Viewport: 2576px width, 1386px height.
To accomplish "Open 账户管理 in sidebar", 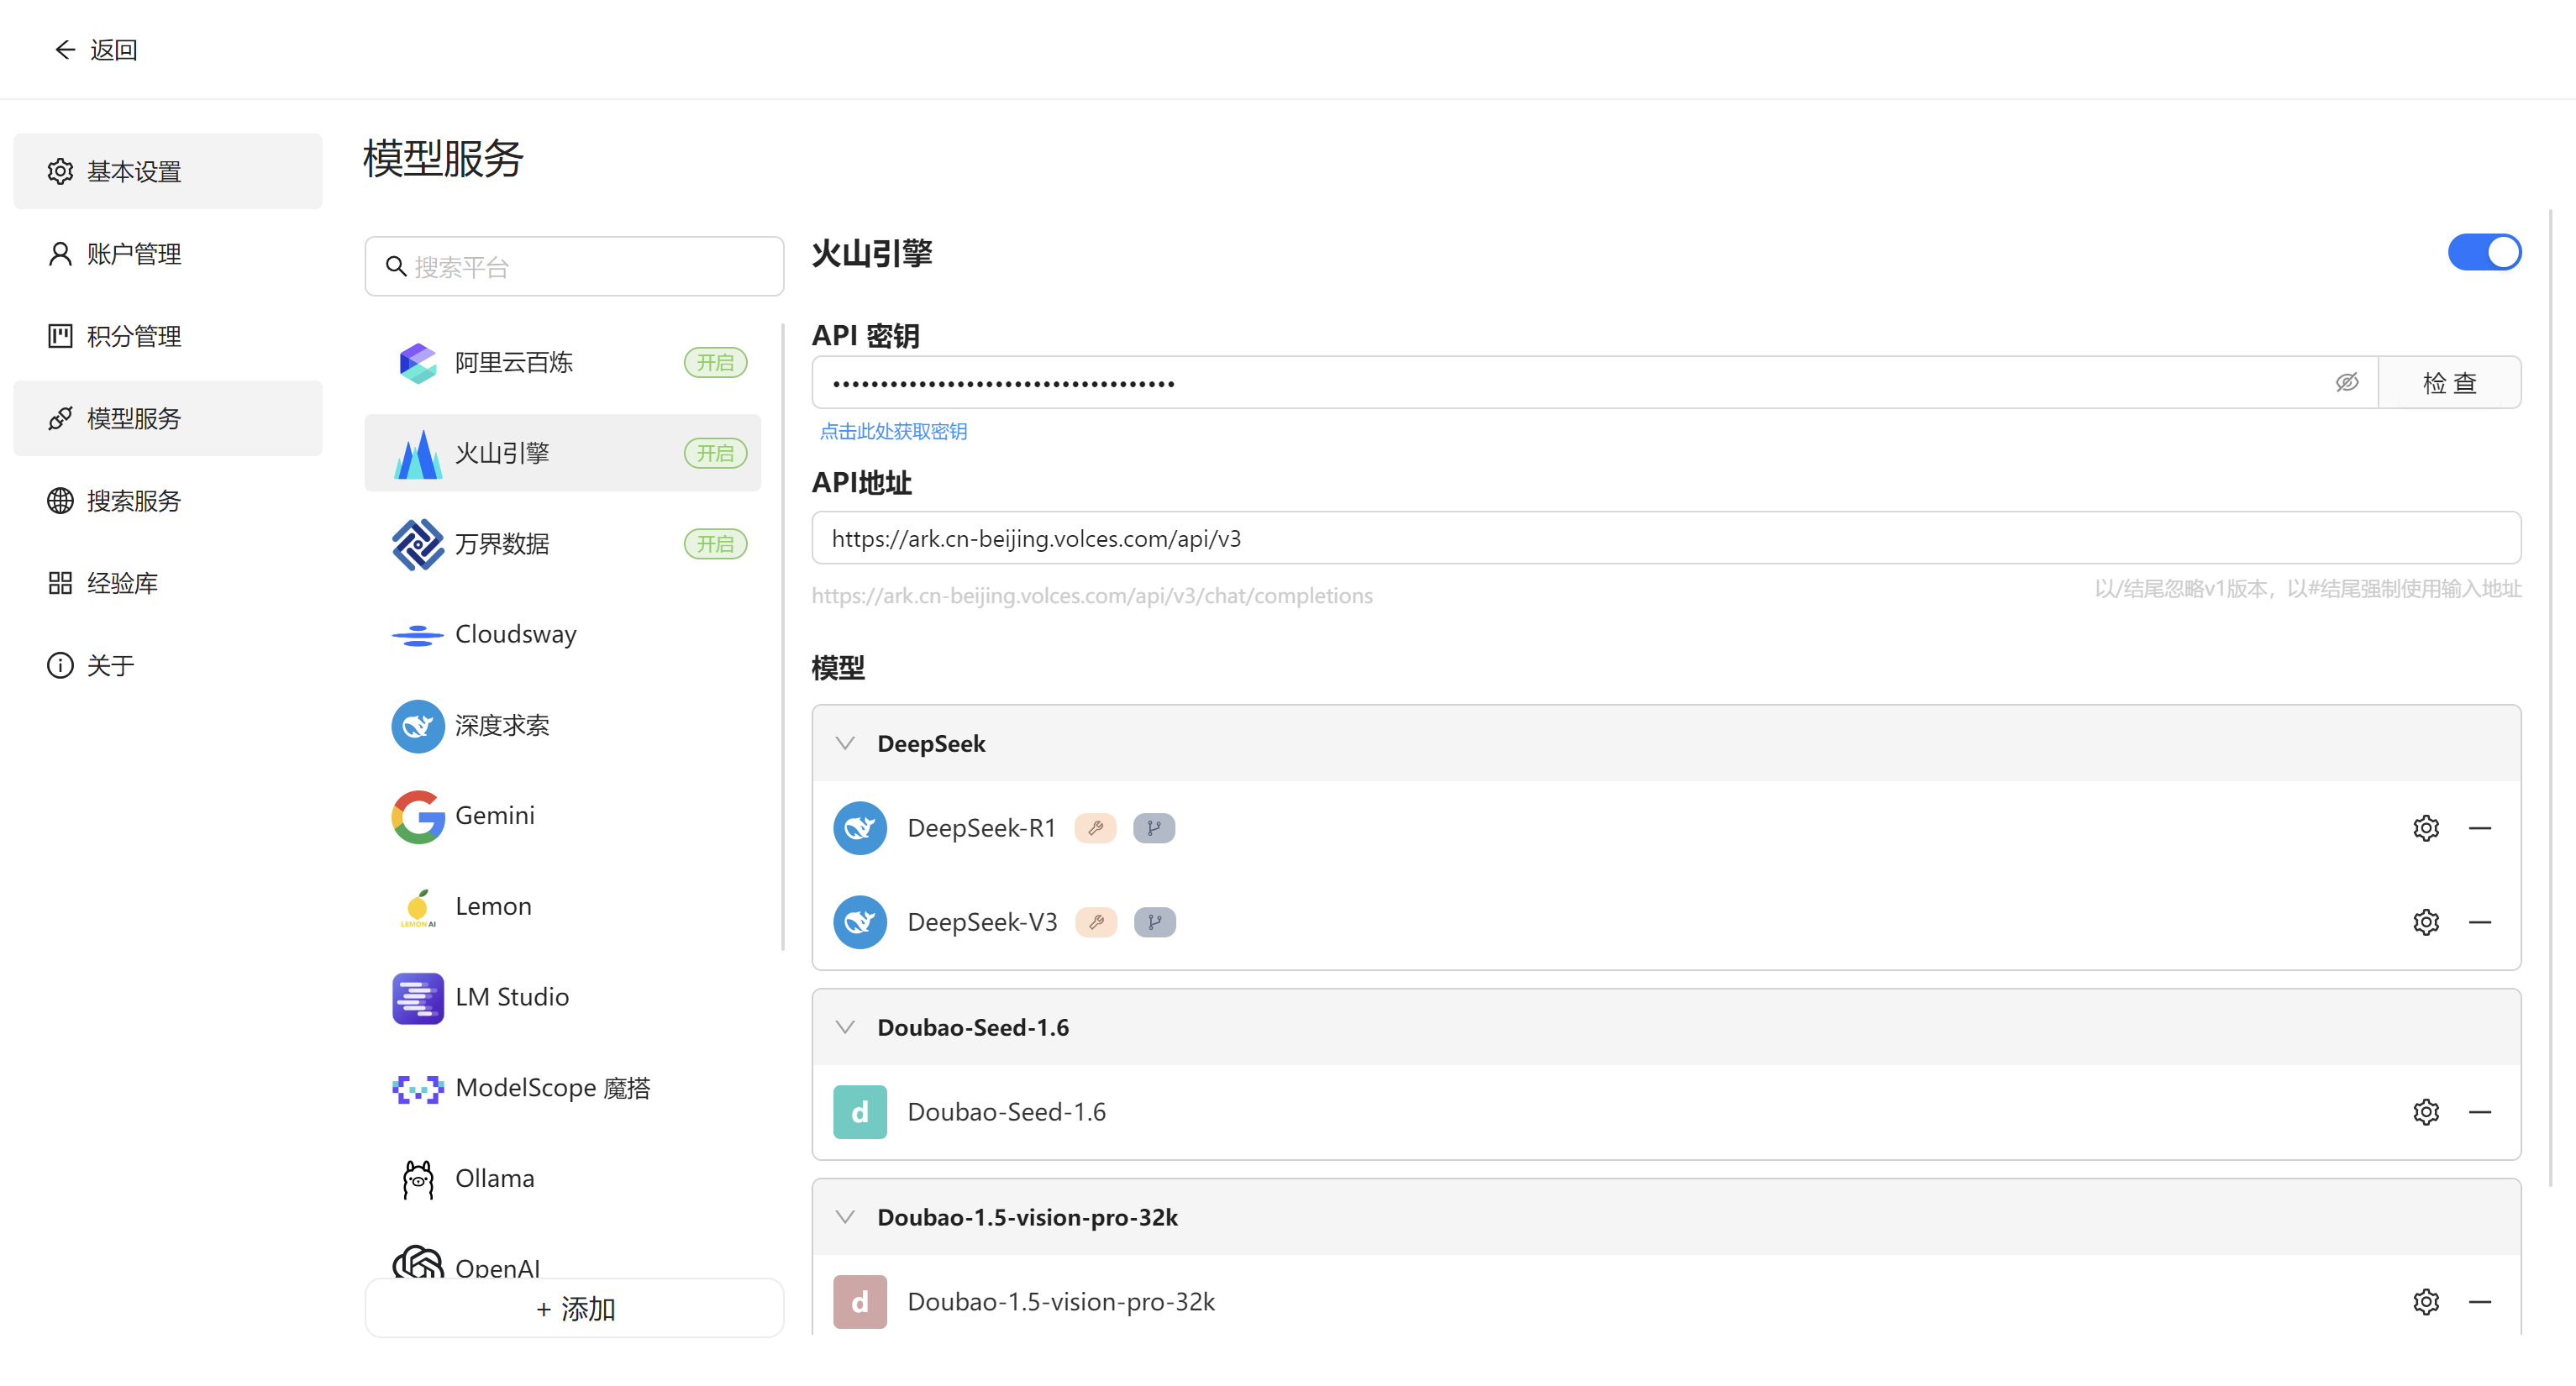I will (x=168, y=254).
